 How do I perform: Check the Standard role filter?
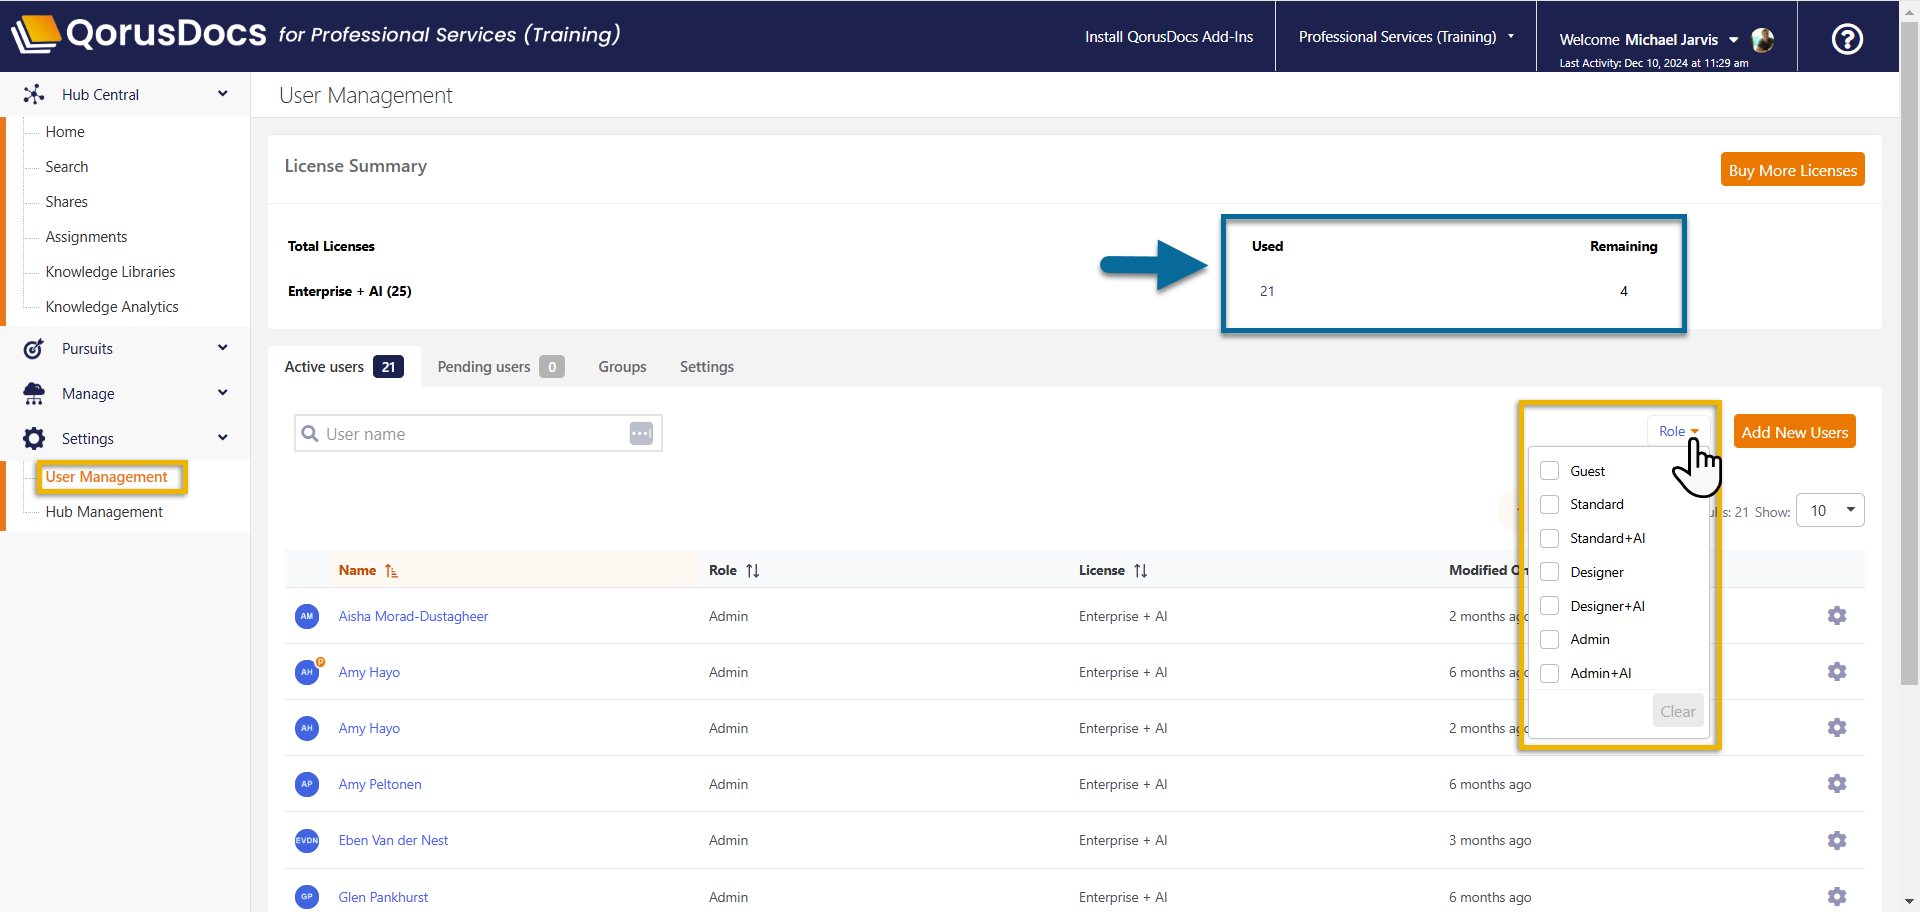(x=1550, y=504)
